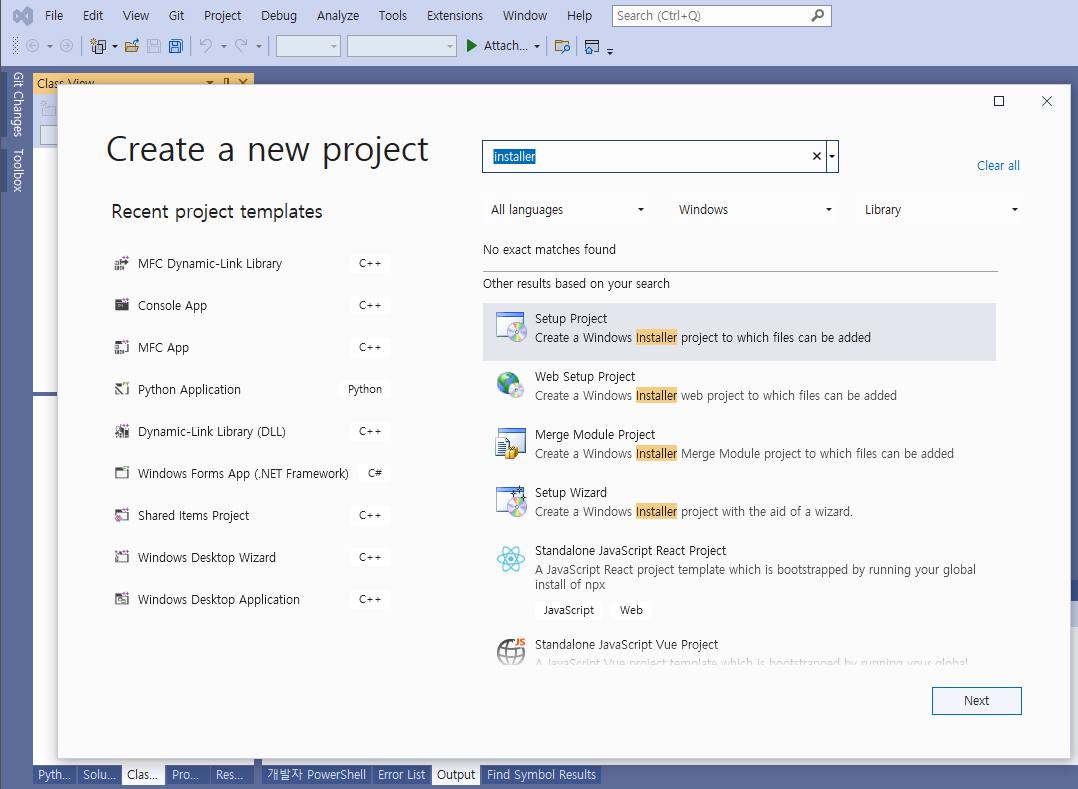This screenshot has width=1078, height=789.
Task: Open the Tools menu
Action: (393, 15)
